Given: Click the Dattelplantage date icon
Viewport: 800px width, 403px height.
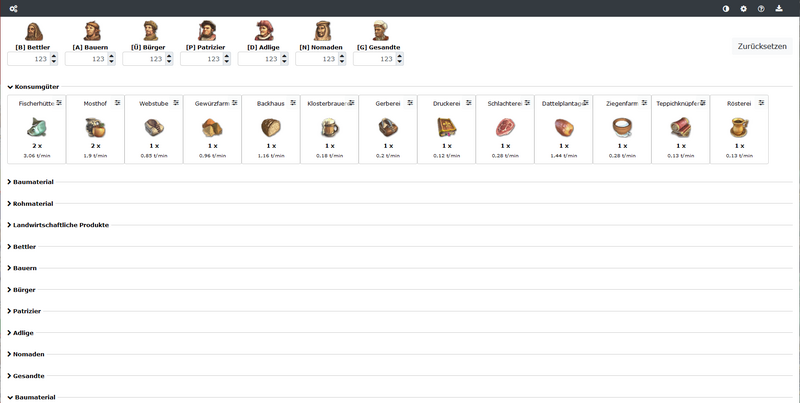Looking at the screenshot, I should (x=564, y=127).
